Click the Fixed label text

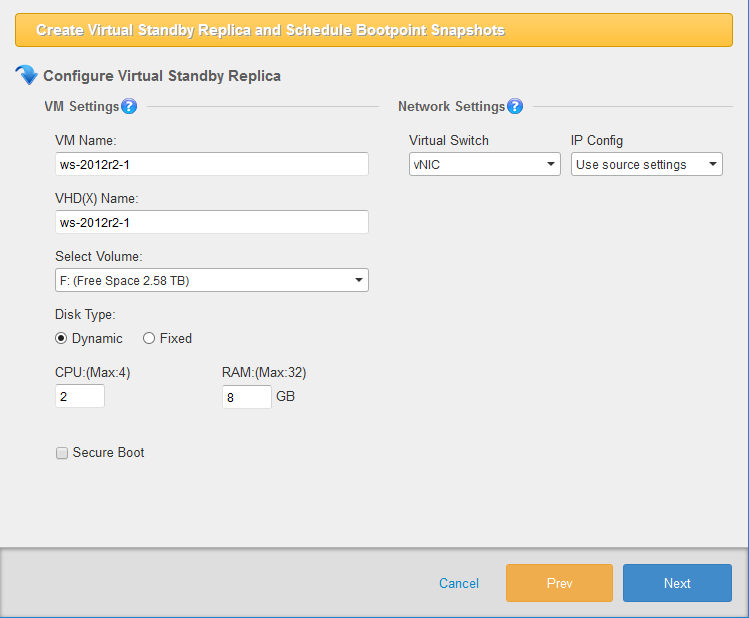(x=176, y=339)
